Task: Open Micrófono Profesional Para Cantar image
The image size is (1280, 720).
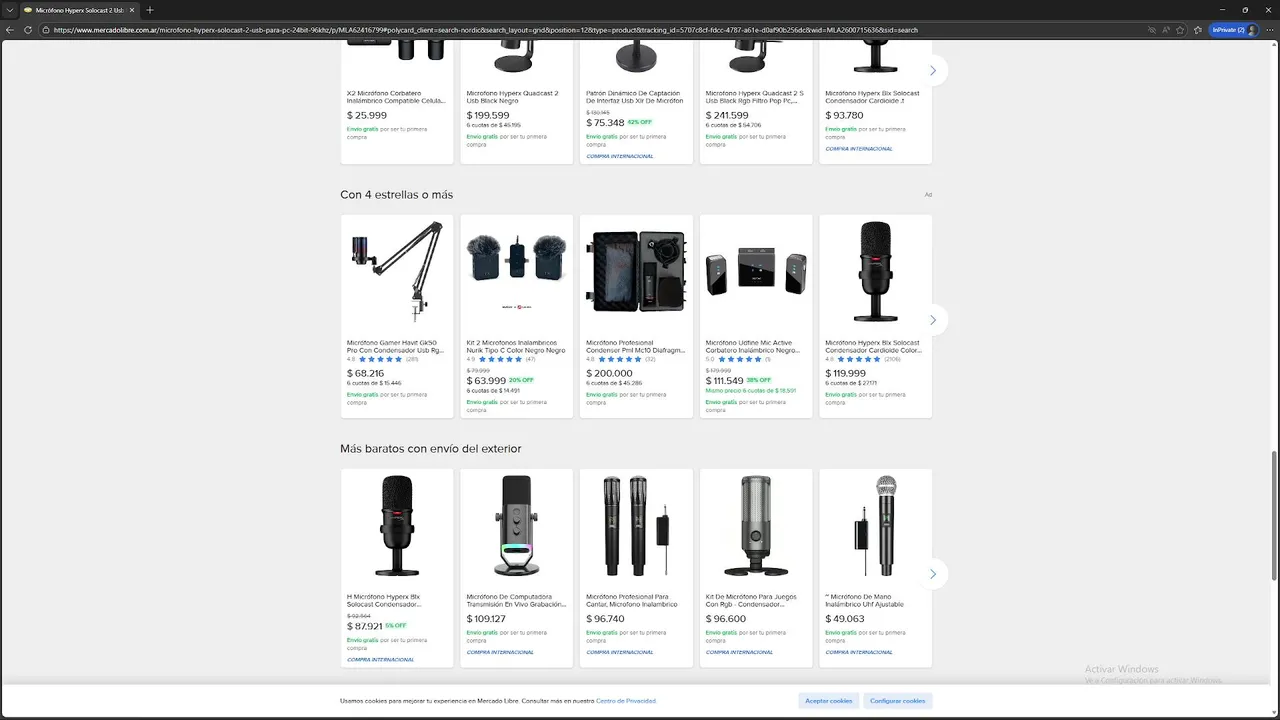Action: point(636,527)
